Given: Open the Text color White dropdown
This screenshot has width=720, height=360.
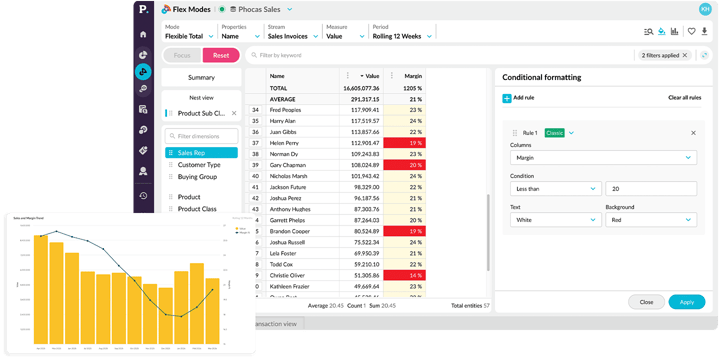Looking at the screenshot, I should pyautogui.click(x=556, y=220).
